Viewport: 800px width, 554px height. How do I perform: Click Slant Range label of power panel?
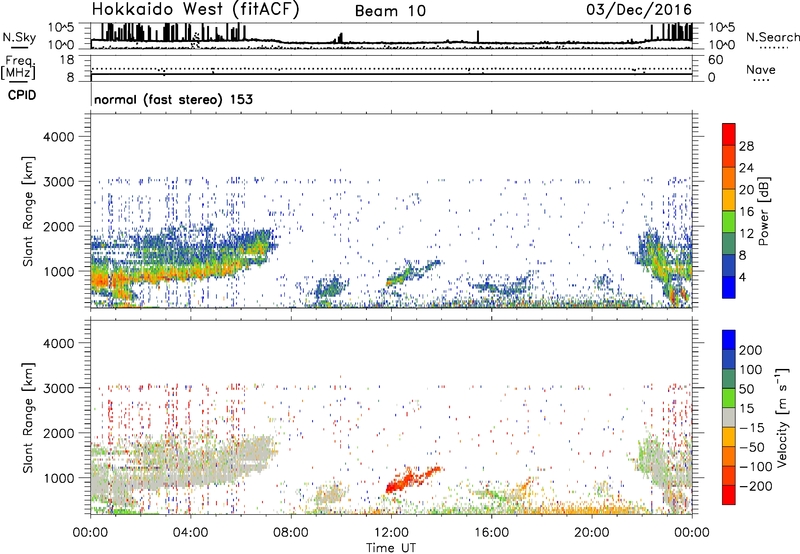tap(28, 211)
